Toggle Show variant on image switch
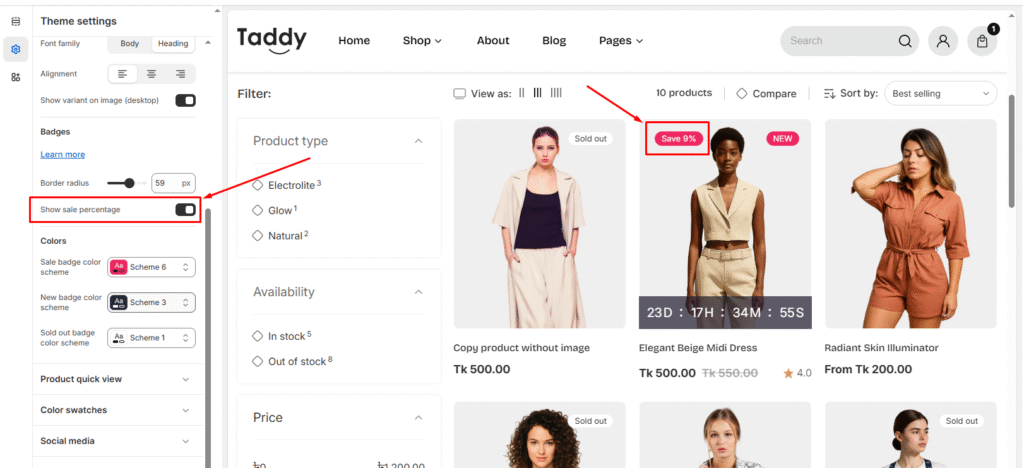The width and height of the screenshot is (1024, 468). pos(185,100)
